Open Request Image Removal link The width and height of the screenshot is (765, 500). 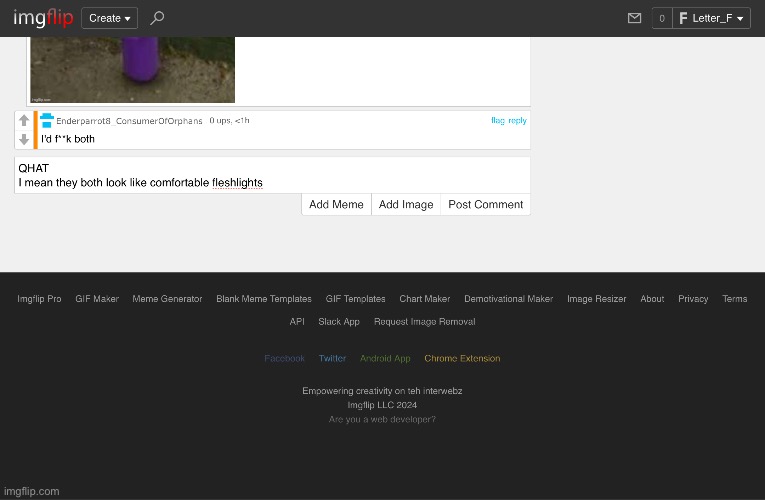click(x=425, y=321)
